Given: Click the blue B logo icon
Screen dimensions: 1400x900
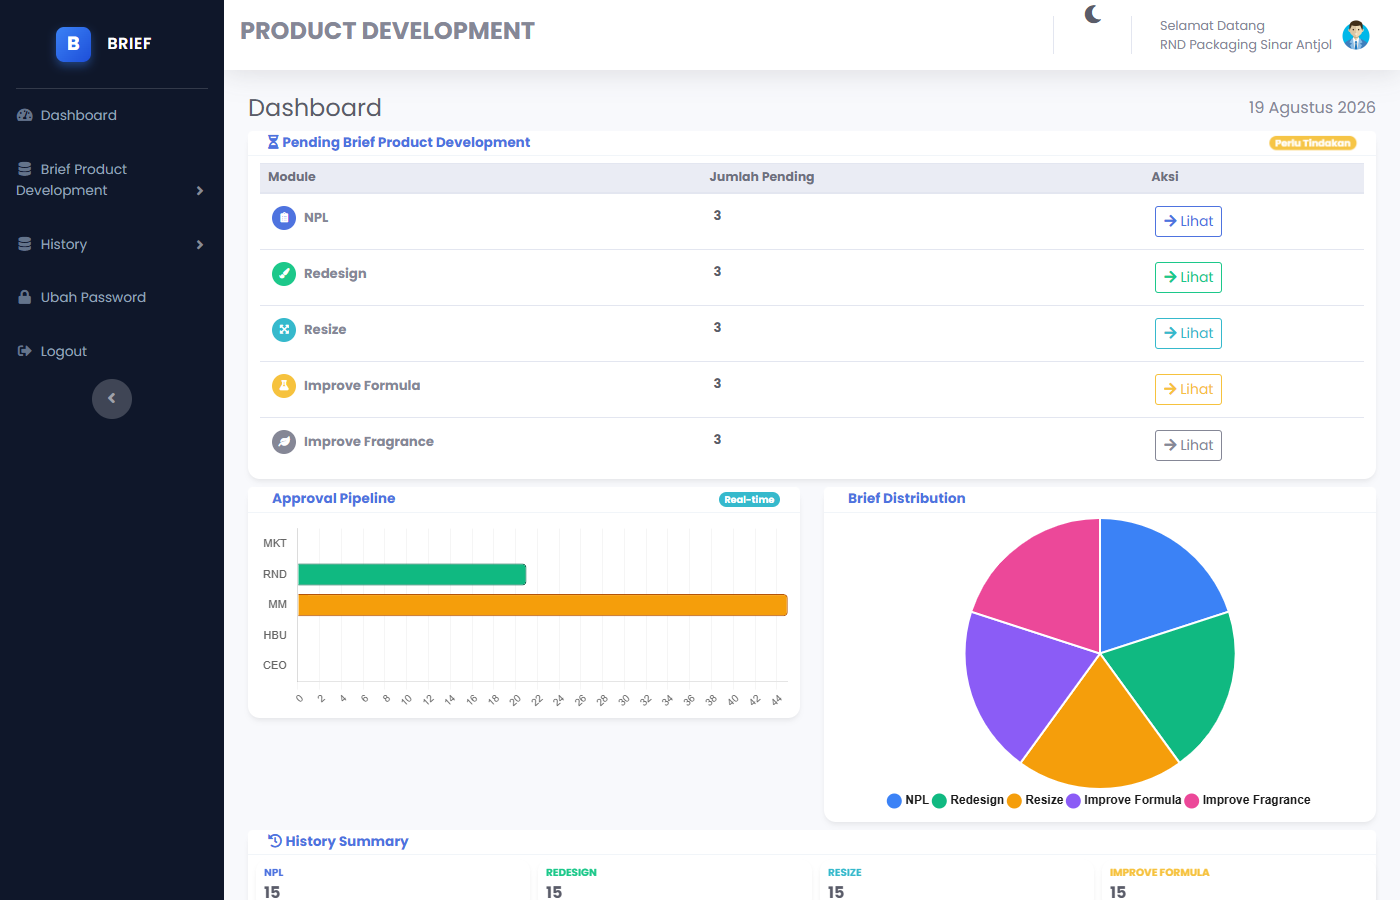Looking at the screenshot, I should click(x=73, y=44).
